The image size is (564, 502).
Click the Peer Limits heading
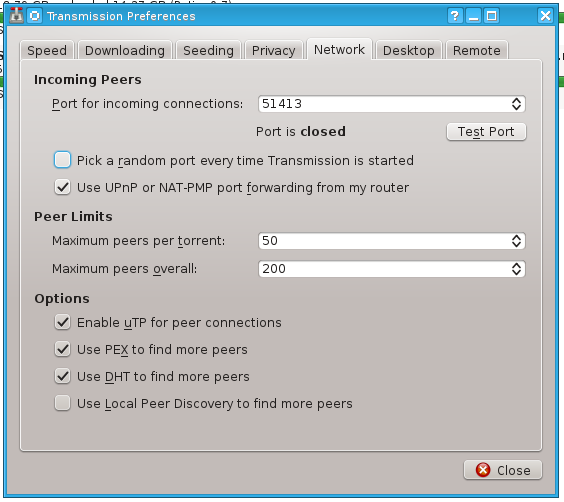pyautogui.click(x=73, y=216)
